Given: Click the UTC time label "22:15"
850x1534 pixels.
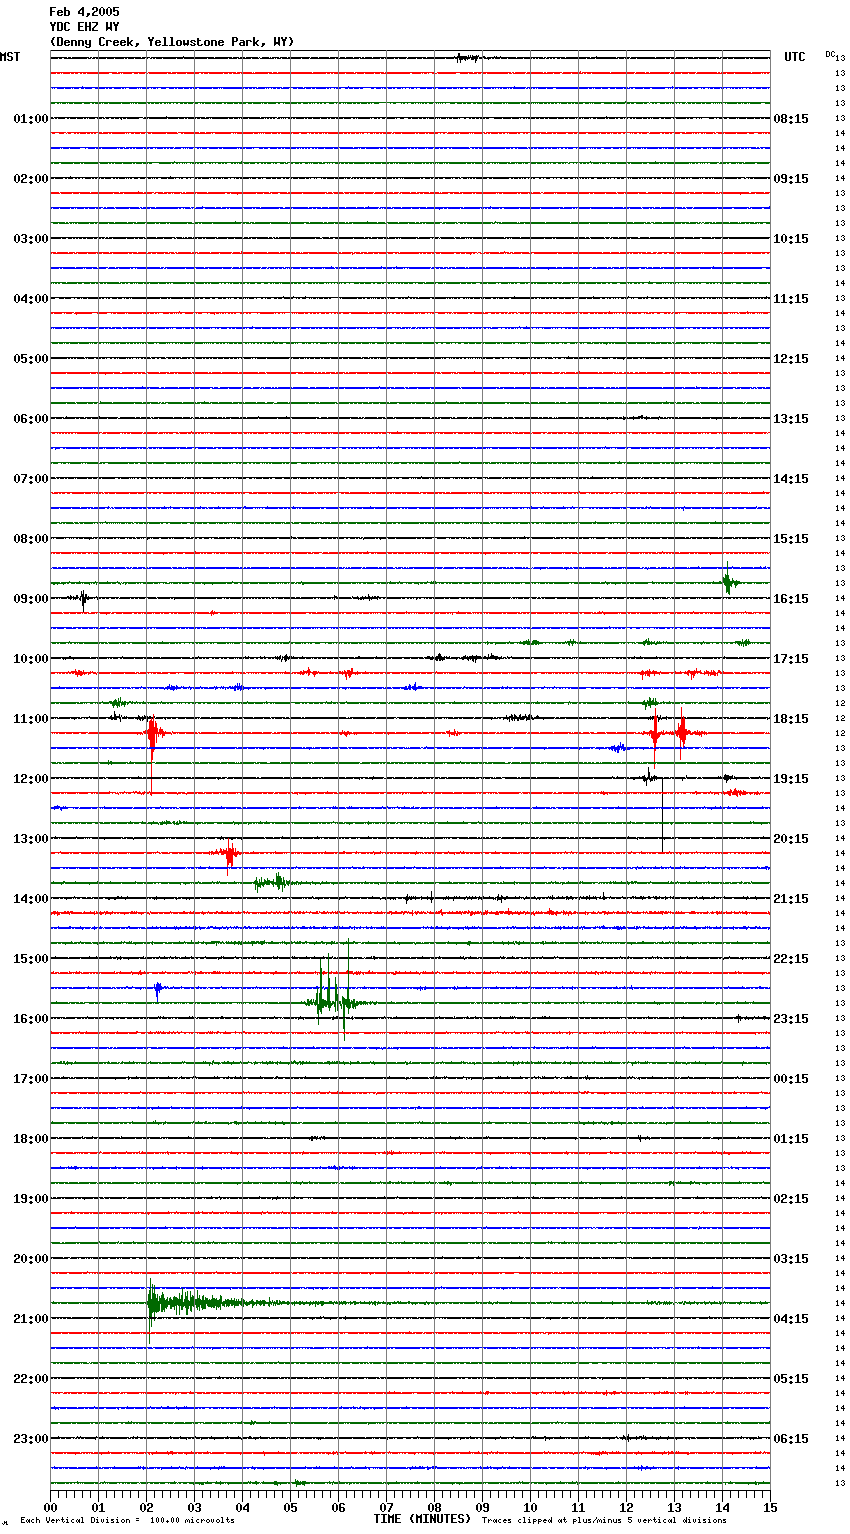Looking at the screenshot, I should (791, 959).
